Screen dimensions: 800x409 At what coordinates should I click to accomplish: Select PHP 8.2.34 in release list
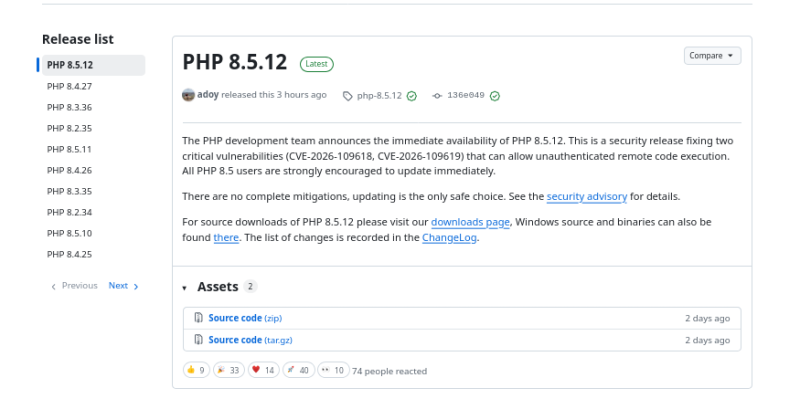pos(69,212)
